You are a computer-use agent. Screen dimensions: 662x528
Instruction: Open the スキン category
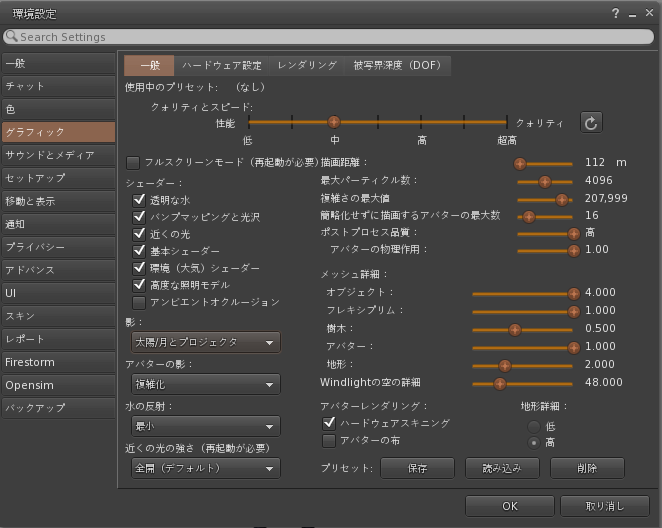(58, 316)
